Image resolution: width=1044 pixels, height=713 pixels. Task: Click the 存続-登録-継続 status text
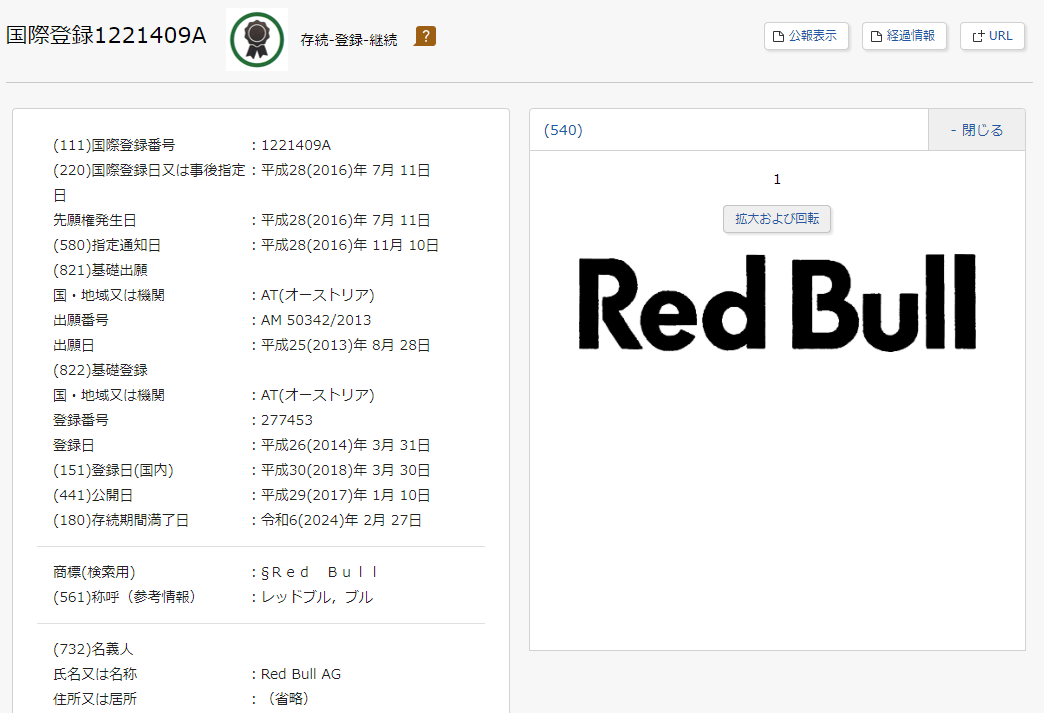tap(349, 40)
